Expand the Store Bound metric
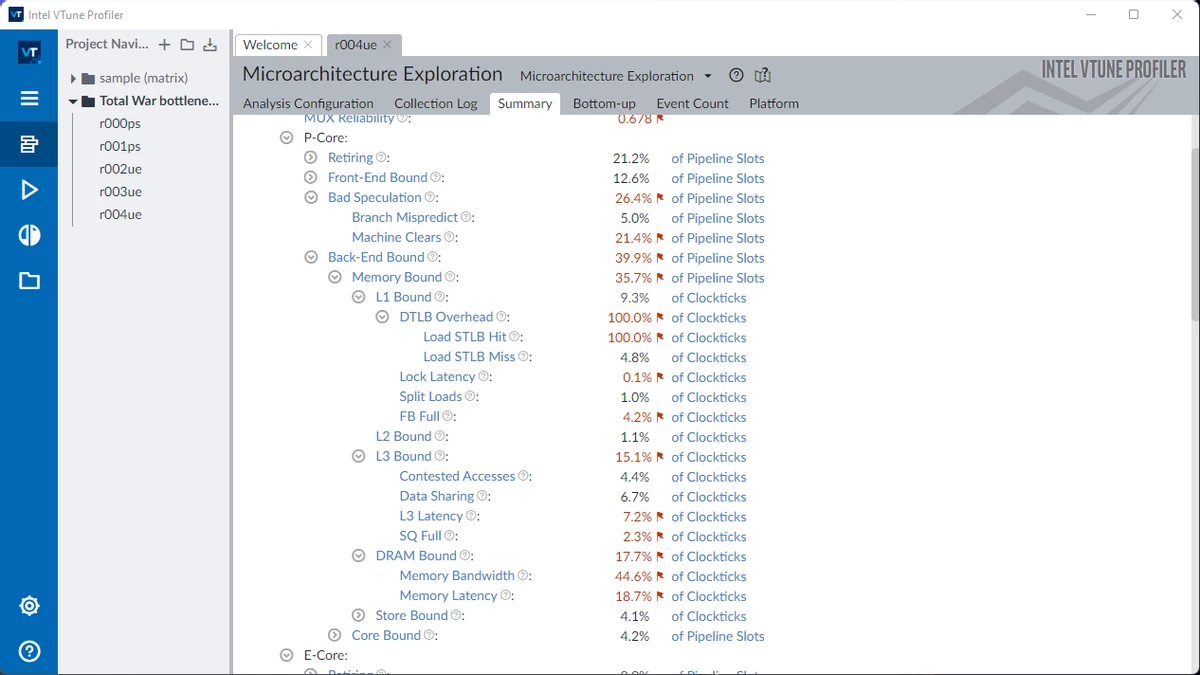Image resolution: width=1200 pixels, height=675 pixels. point(358,616)
